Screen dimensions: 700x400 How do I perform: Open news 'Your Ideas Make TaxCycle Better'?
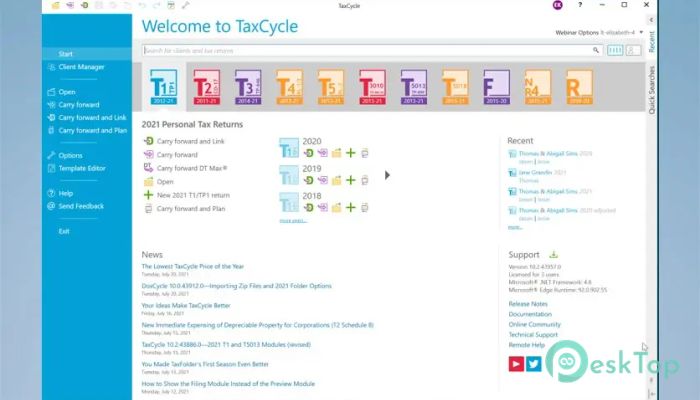pos(186,306)
